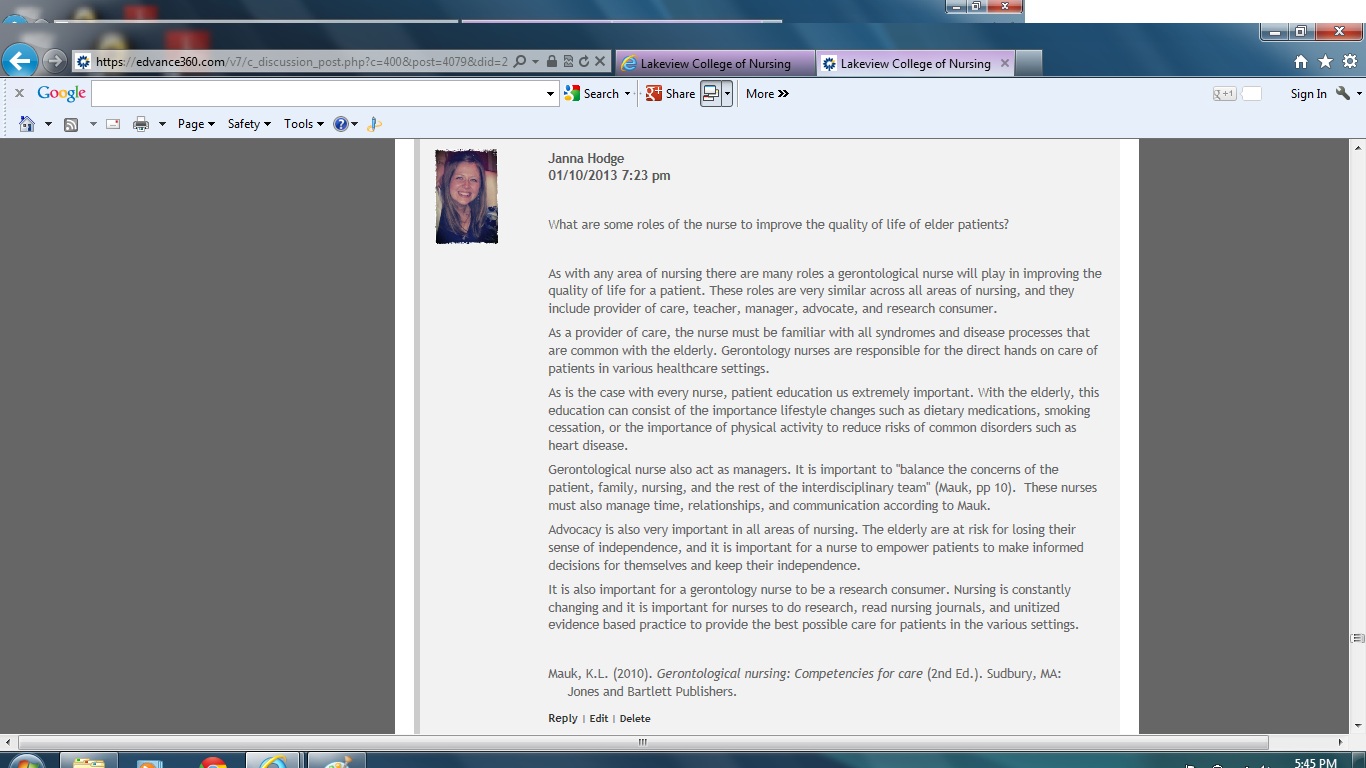
Task: Click inside the Google toolbar search box
Action: point(318,93)
